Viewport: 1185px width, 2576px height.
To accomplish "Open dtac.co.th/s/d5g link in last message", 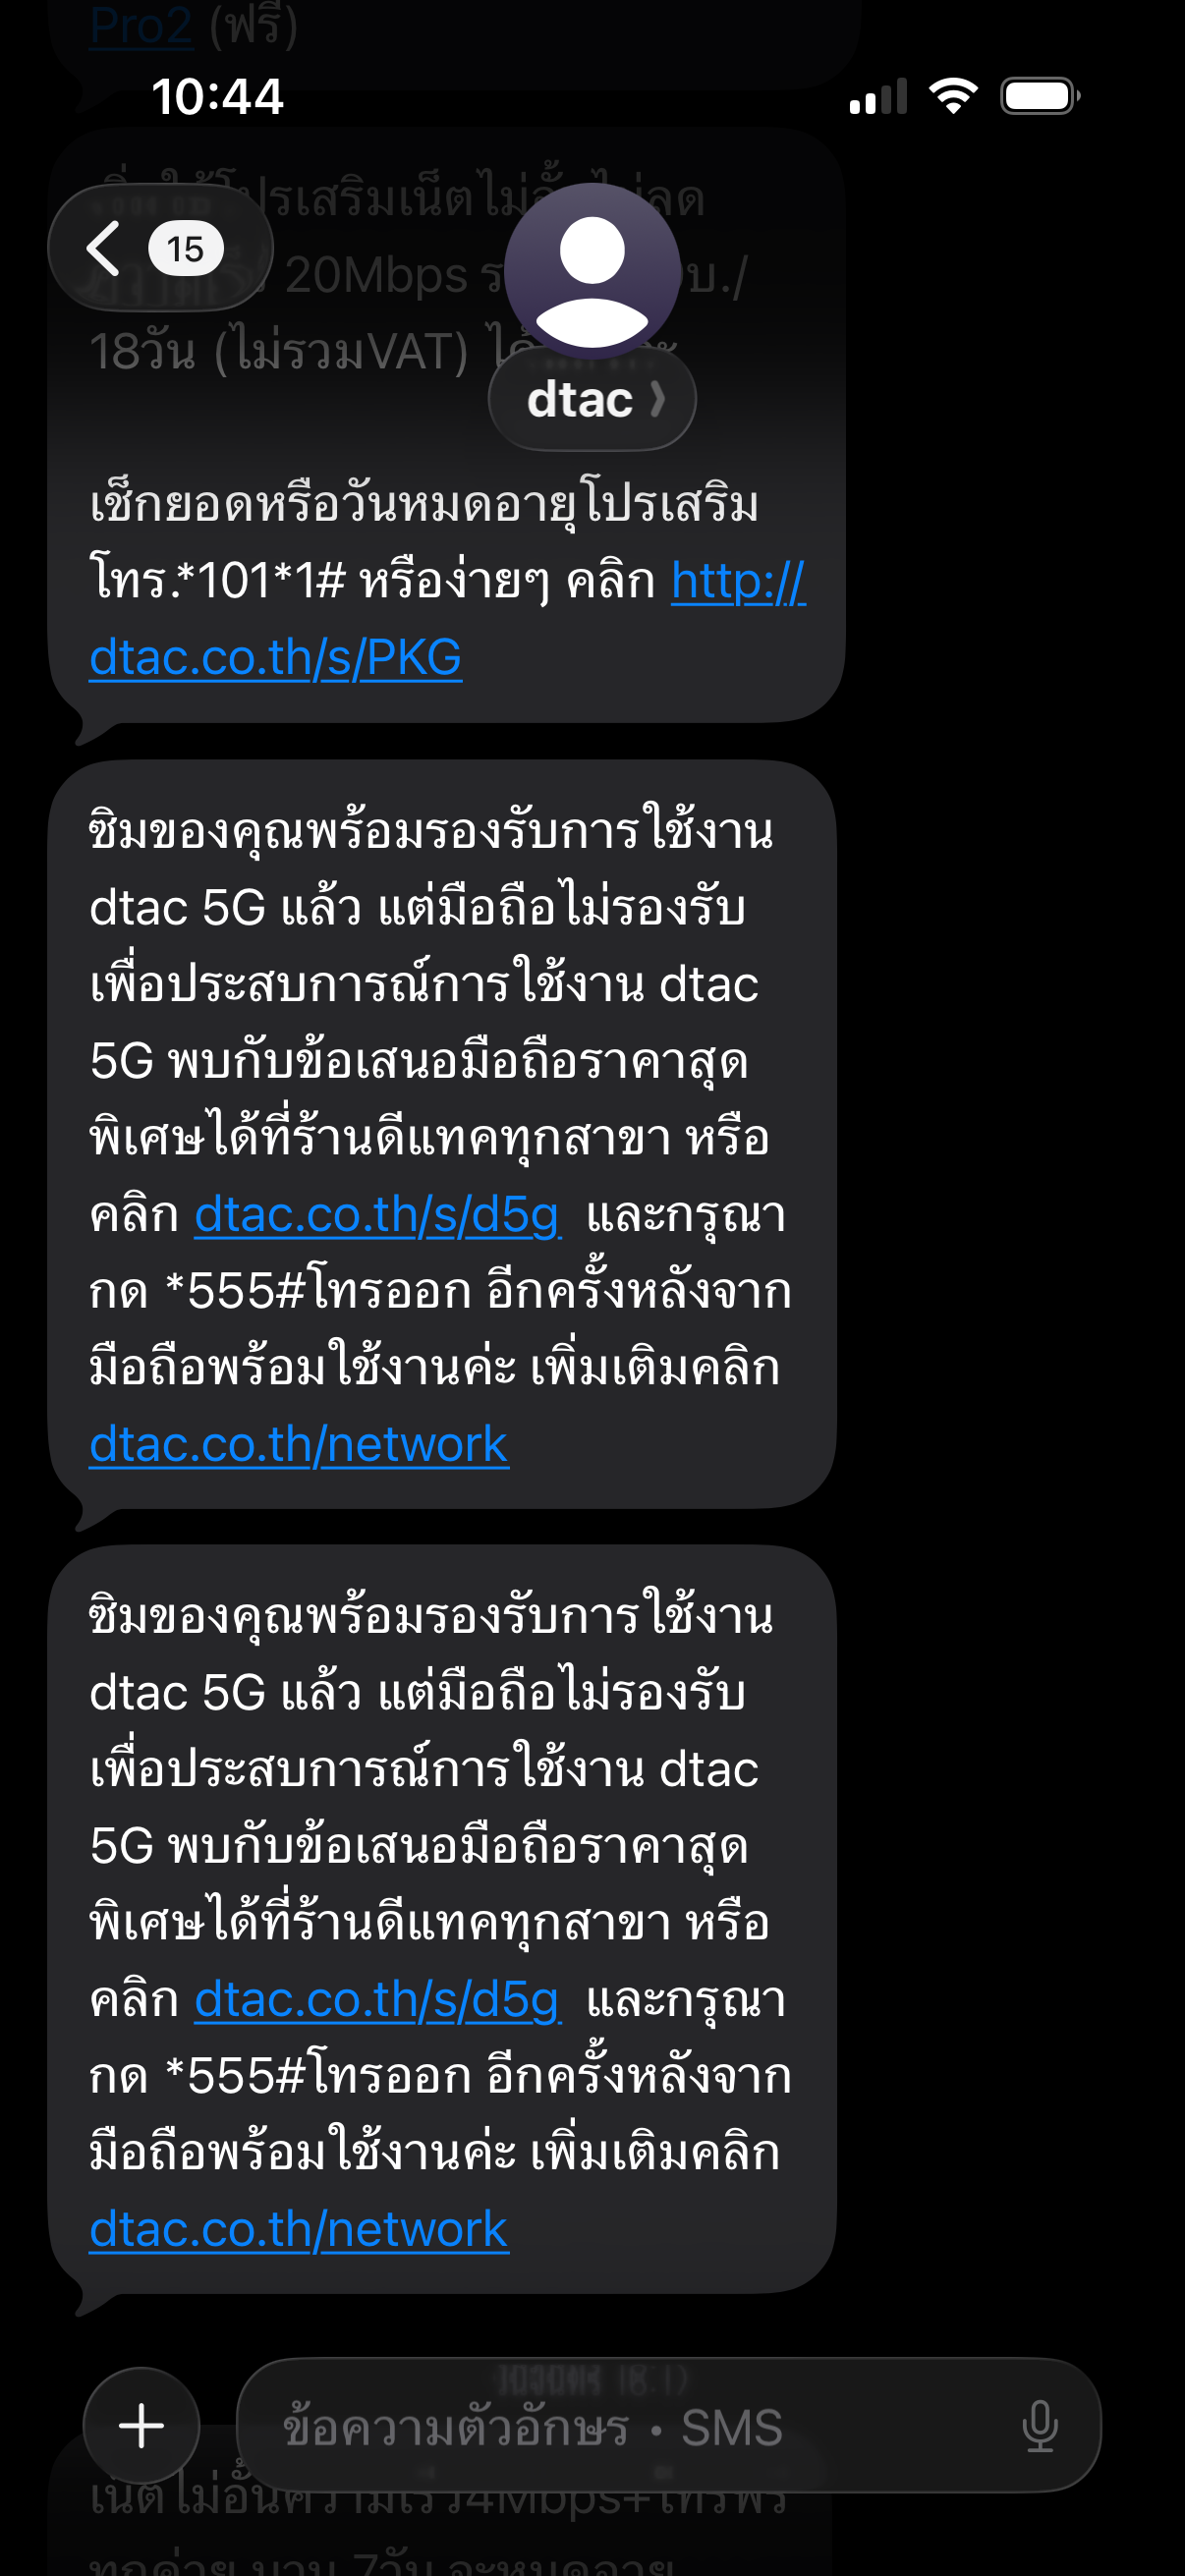I will (378, 2000).
